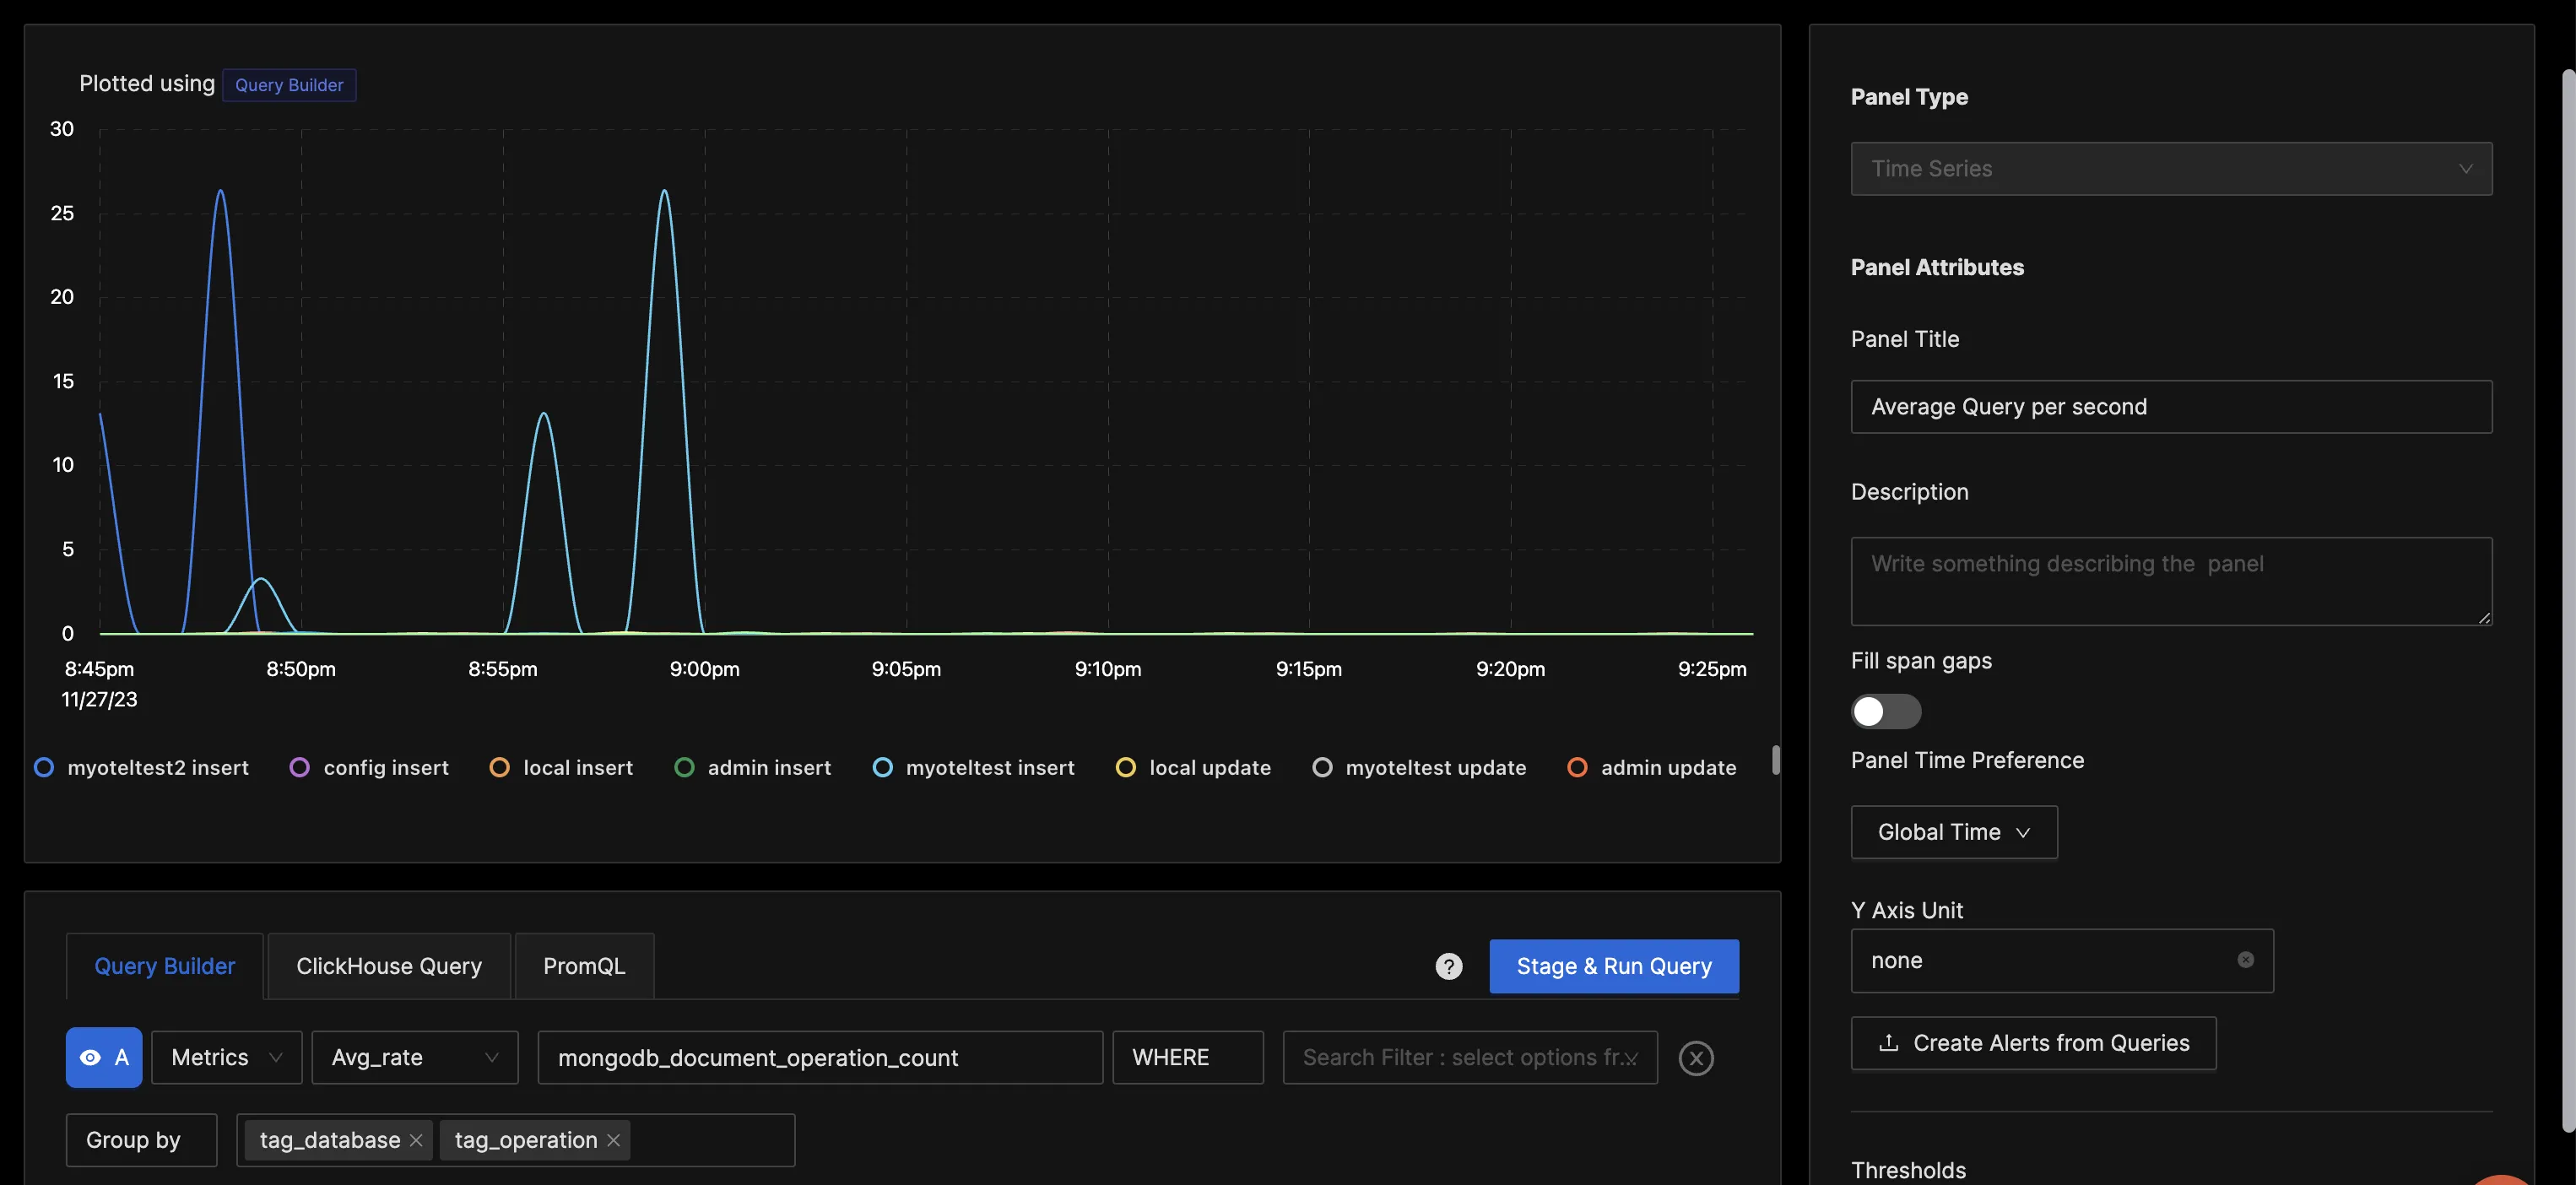Switch to ClickHouse Query tab
2576x1185 pixels.
click(389, 965)
